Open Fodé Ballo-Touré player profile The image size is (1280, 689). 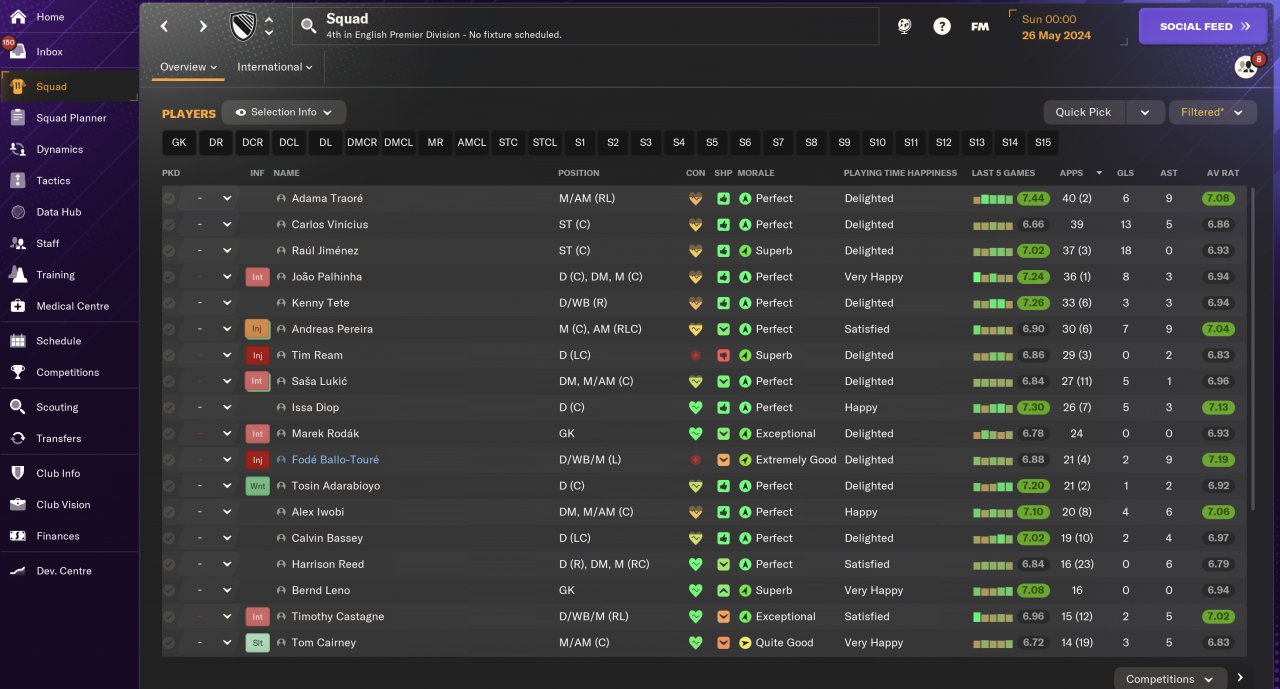pos(335,460)
